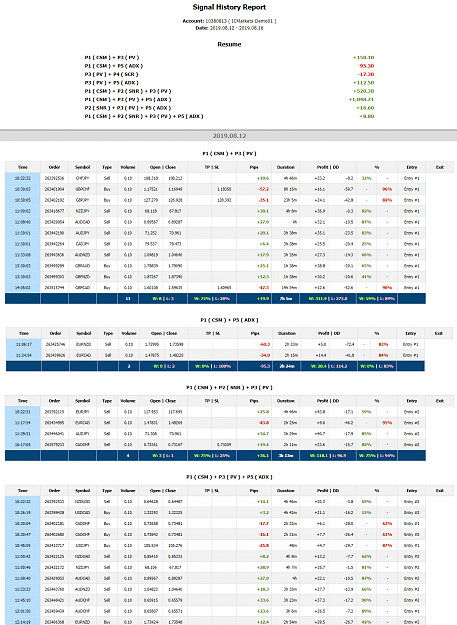Click the +6.4 pips value

[264, 244]
